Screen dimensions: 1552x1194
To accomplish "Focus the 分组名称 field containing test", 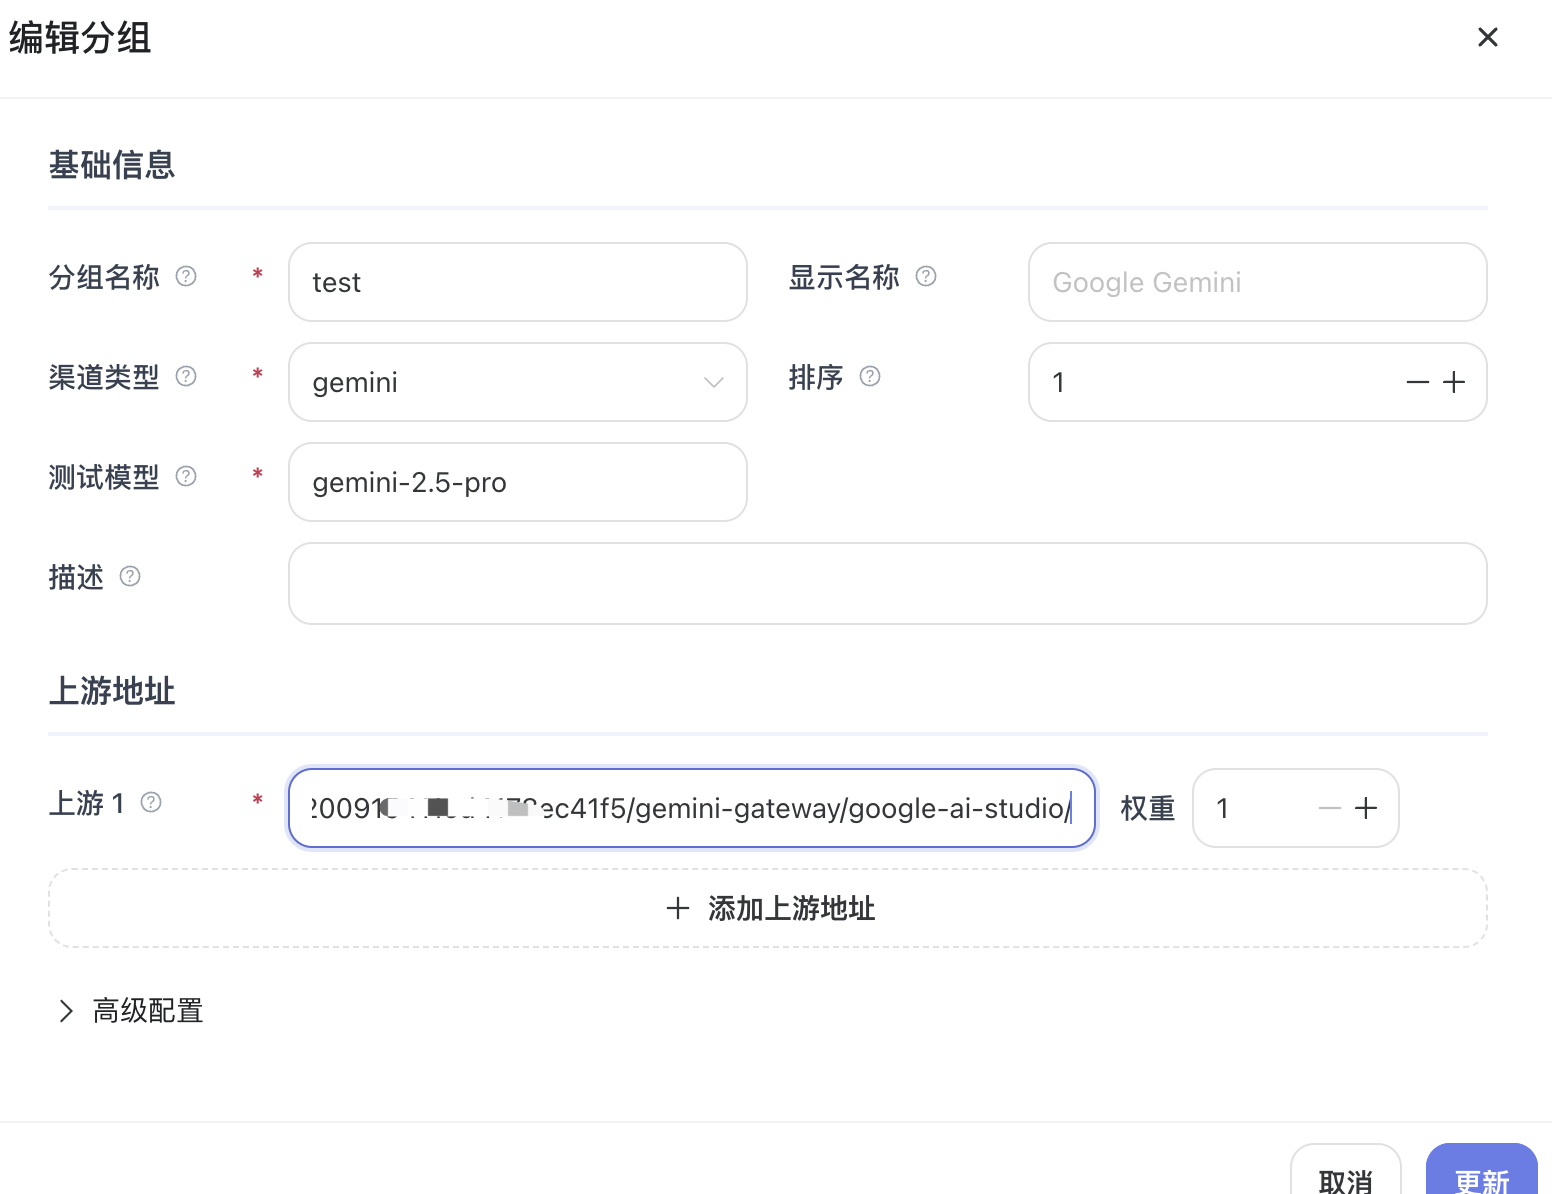I will click(518, 282).
